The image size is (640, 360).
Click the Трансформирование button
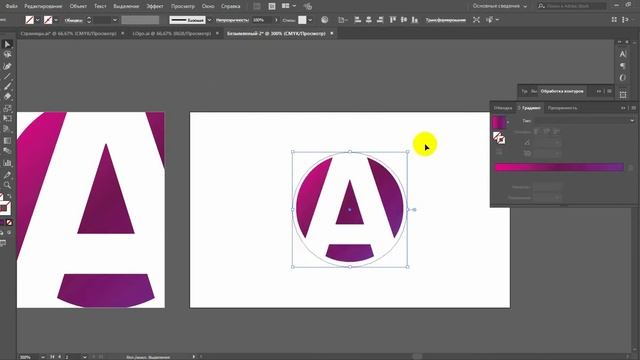coord(445,20)
